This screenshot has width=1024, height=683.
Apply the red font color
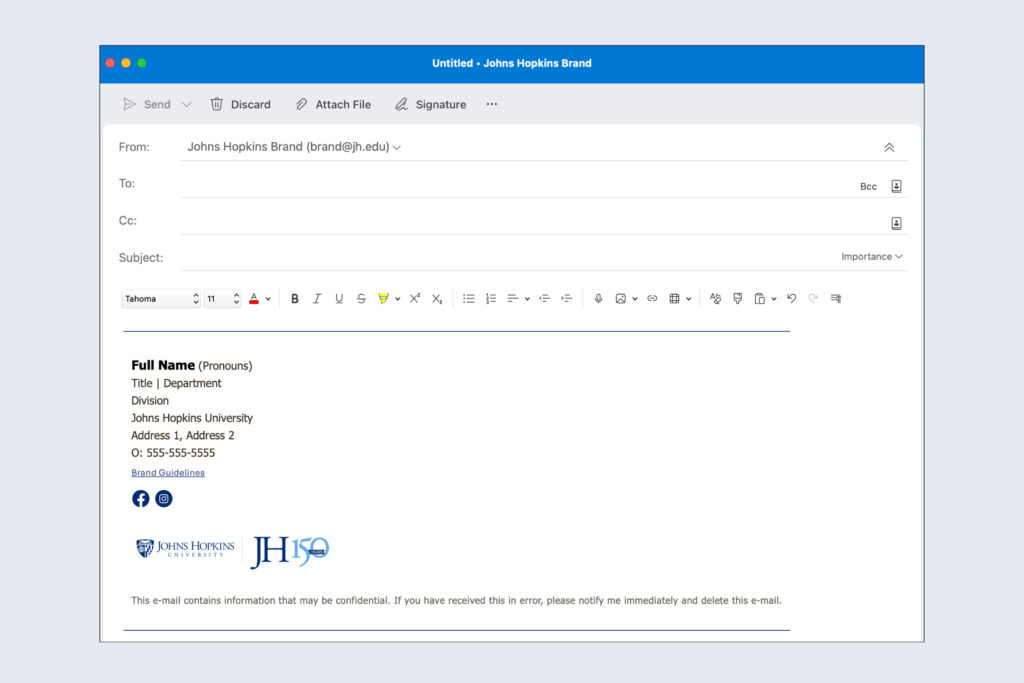[x=254, y=299]
